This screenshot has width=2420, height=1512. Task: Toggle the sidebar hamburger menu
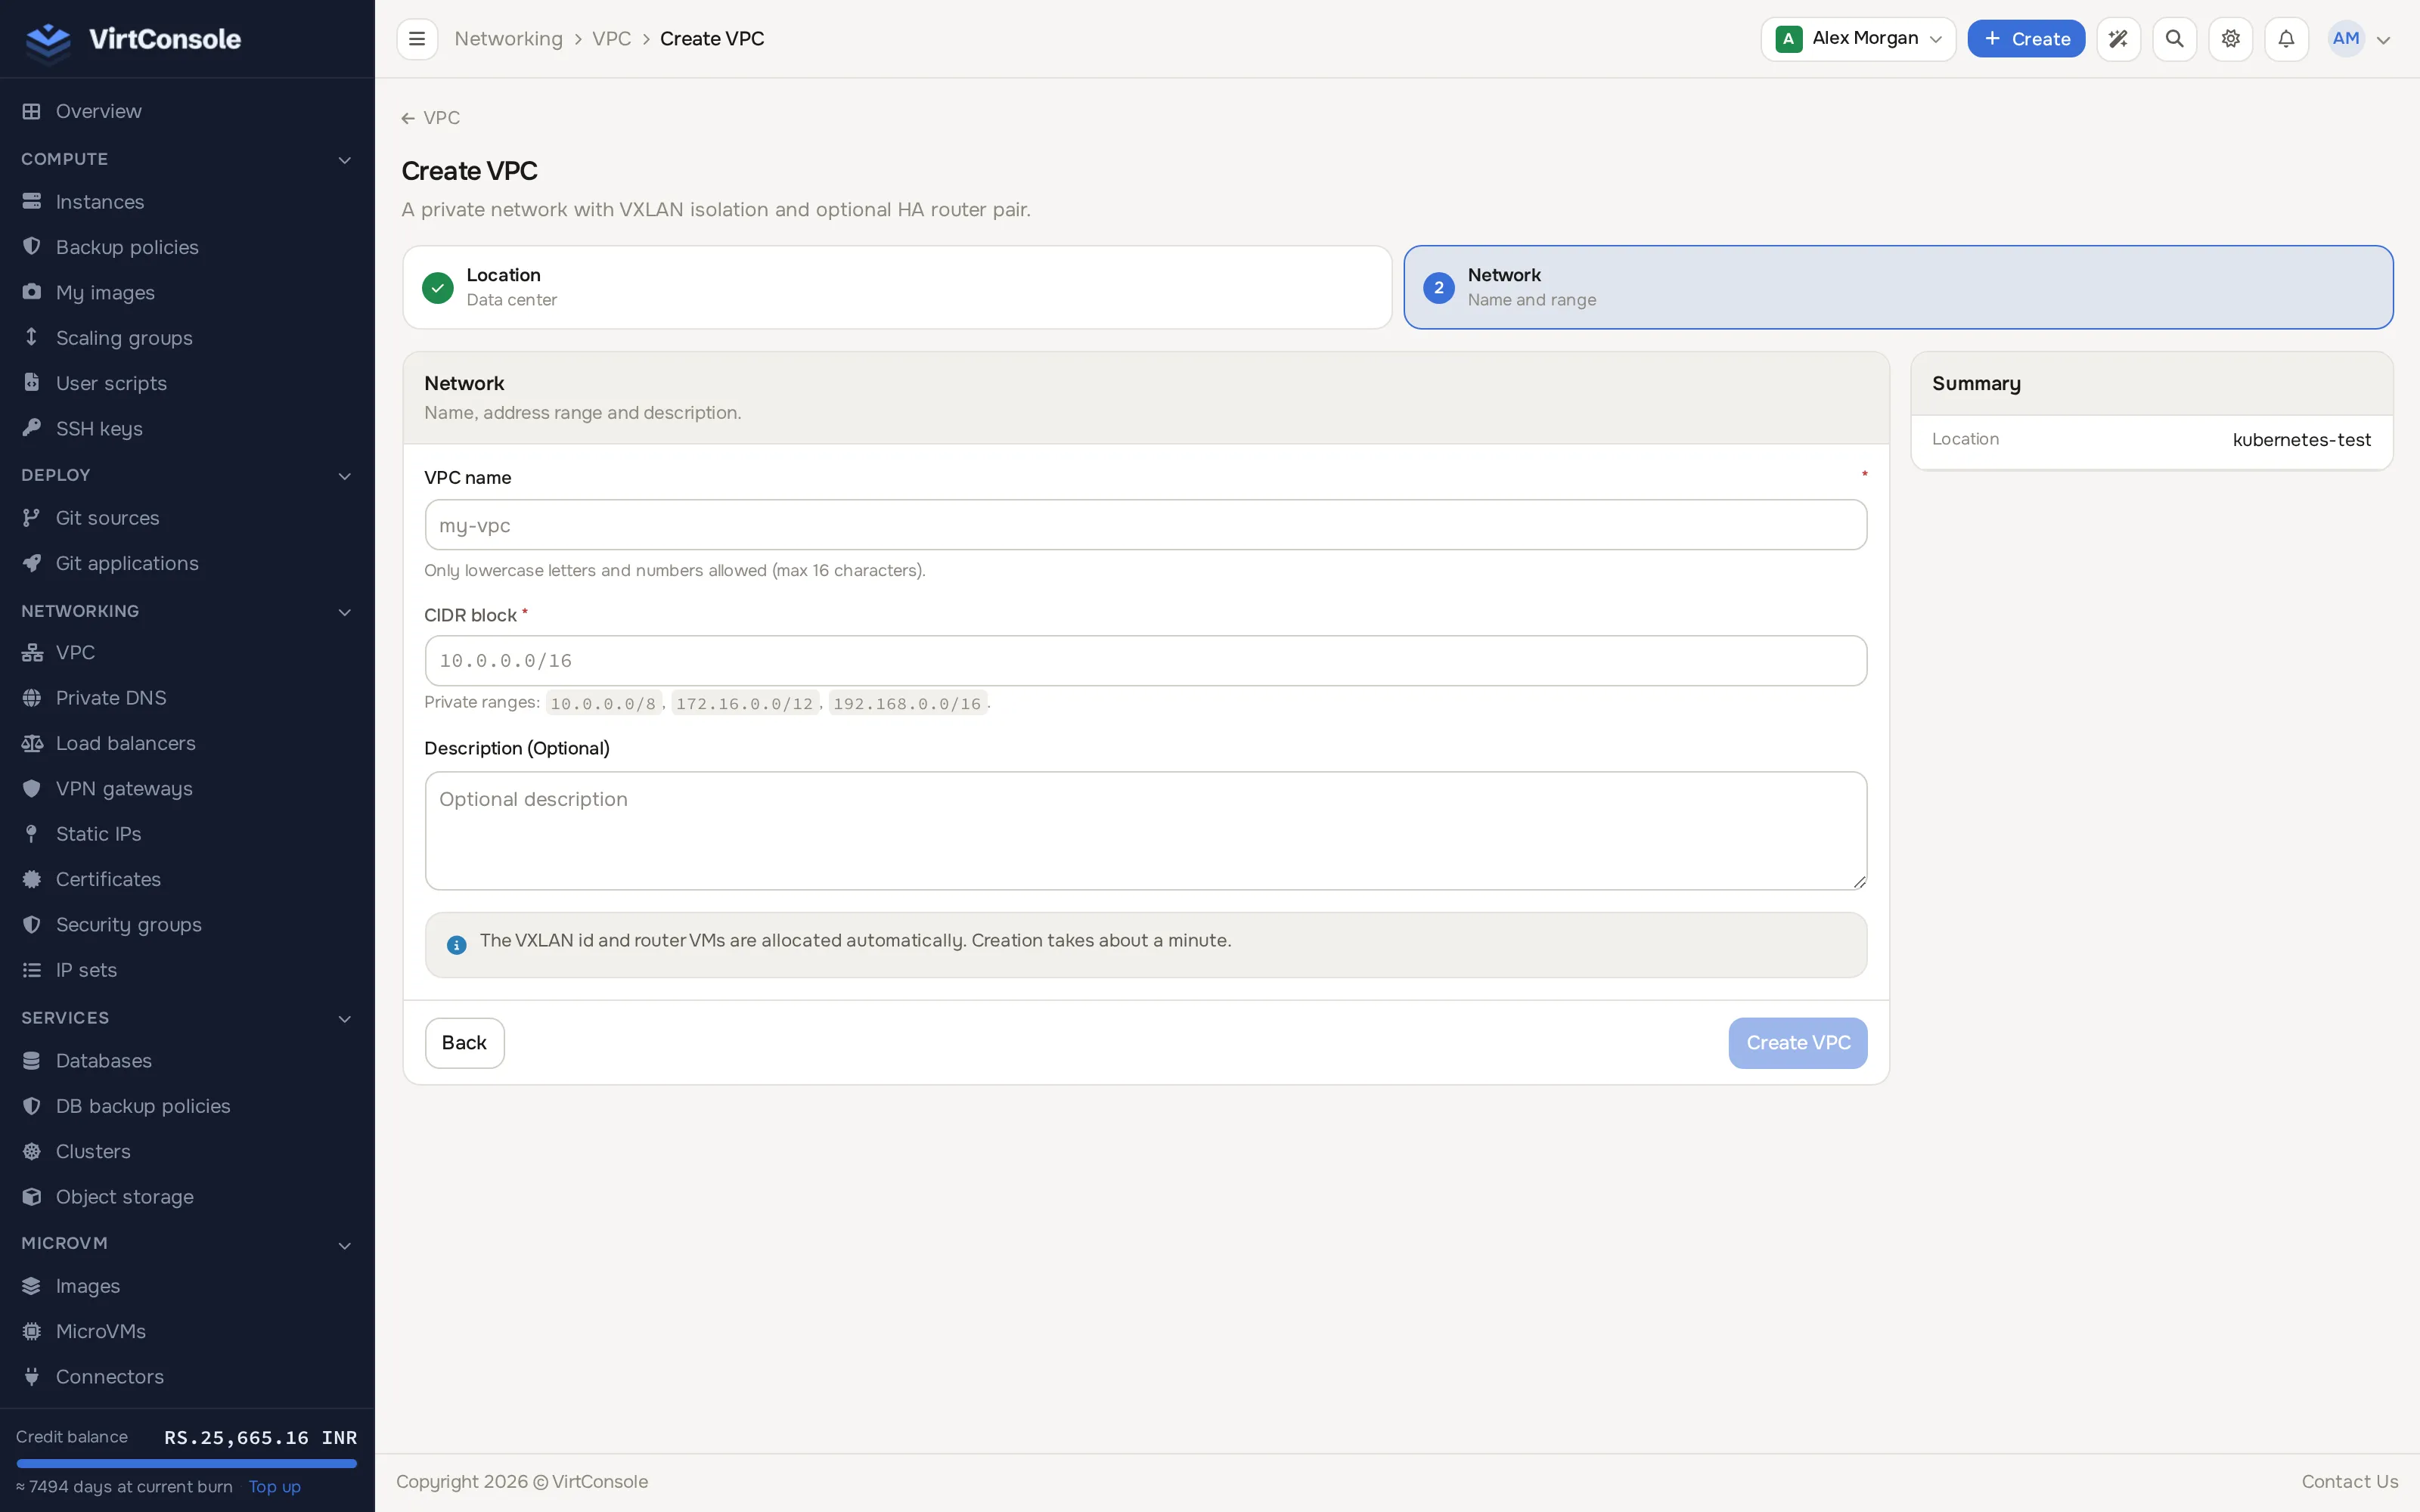417,39
